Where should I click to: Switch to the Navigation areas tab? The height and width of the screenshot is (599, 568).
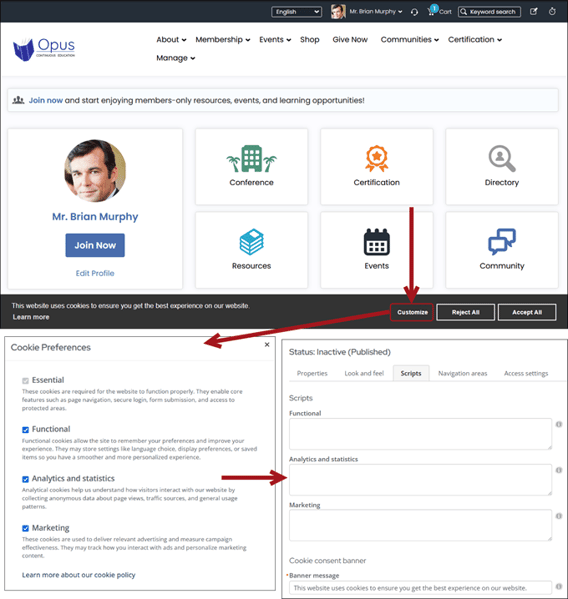pyautogui.click(x=463, y=373)
